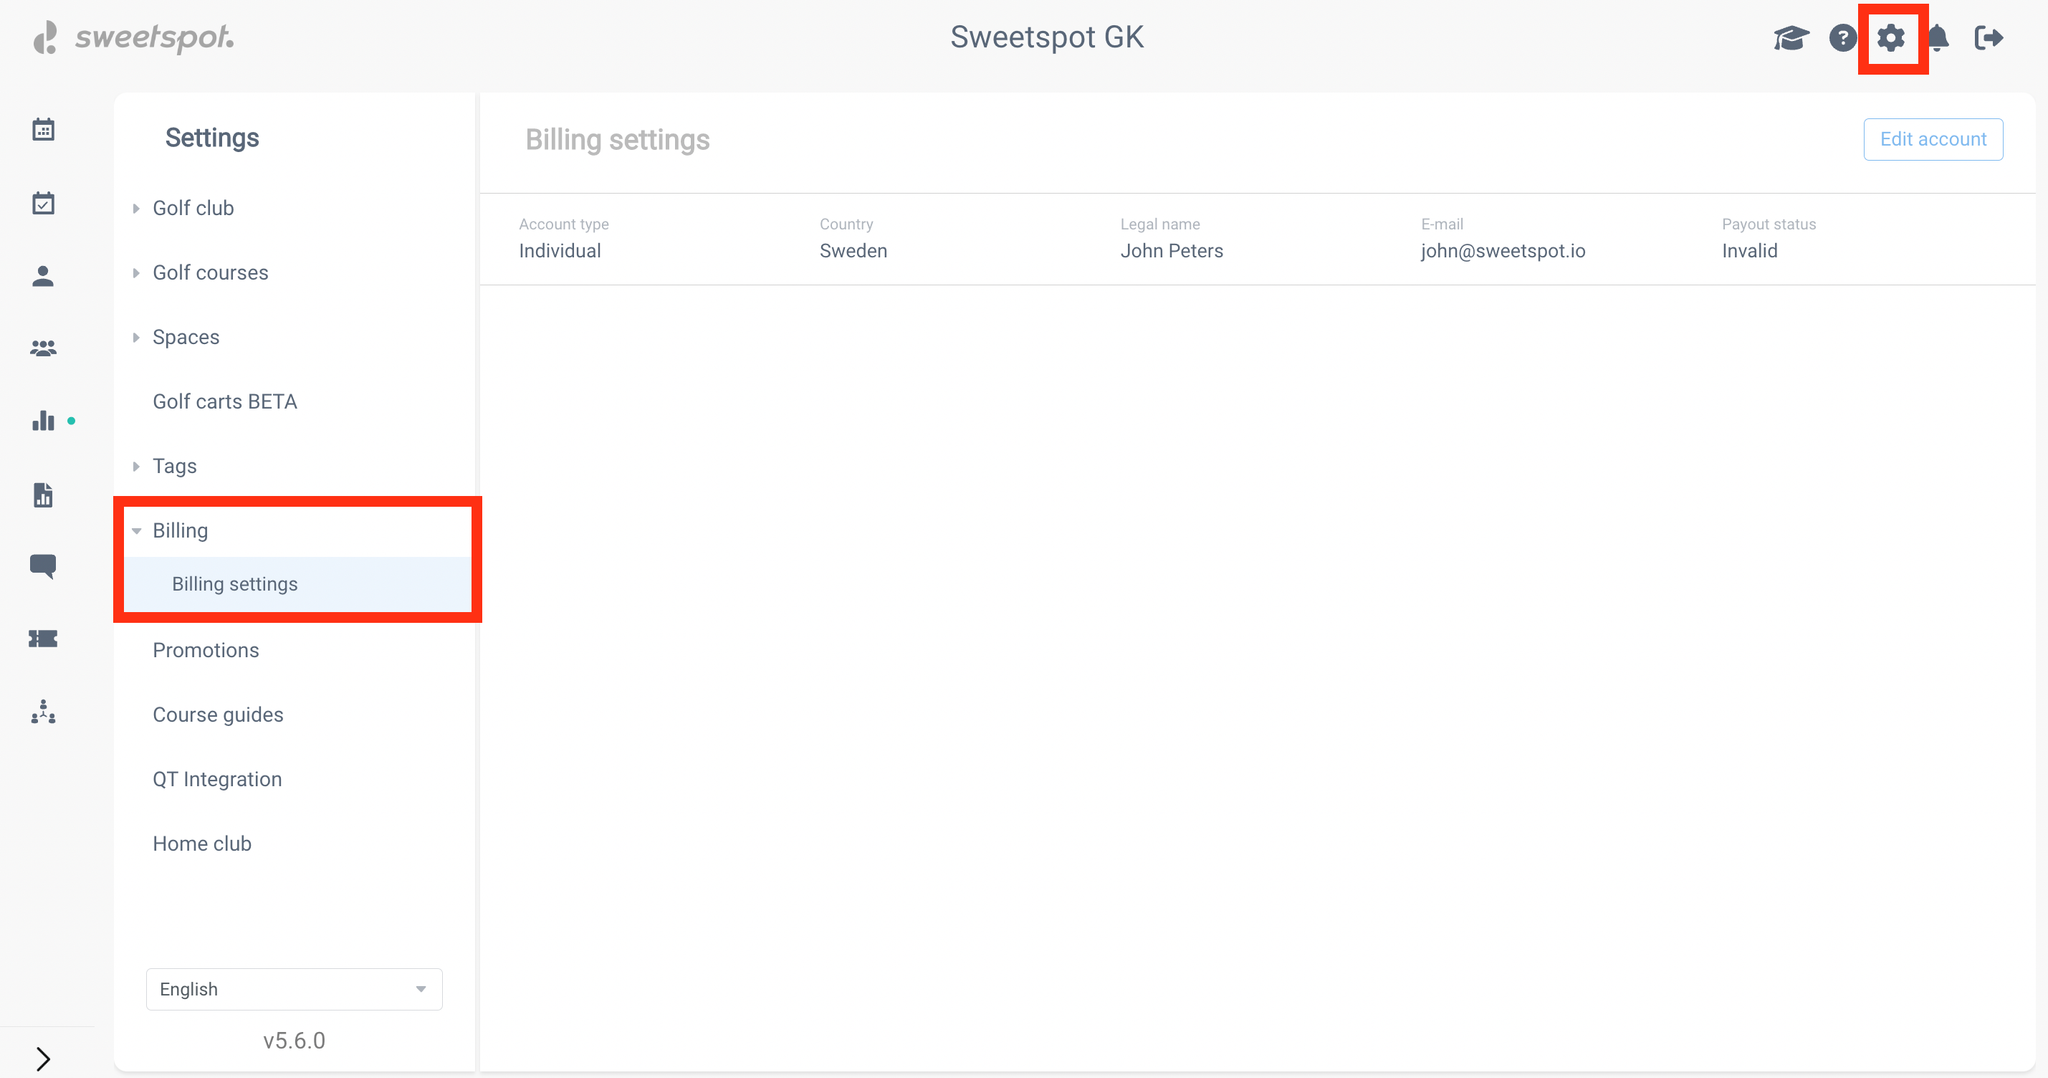2048x1078 pixels.
Task: Expand the sidebar with the bottom chevron
Action: 43,1058
